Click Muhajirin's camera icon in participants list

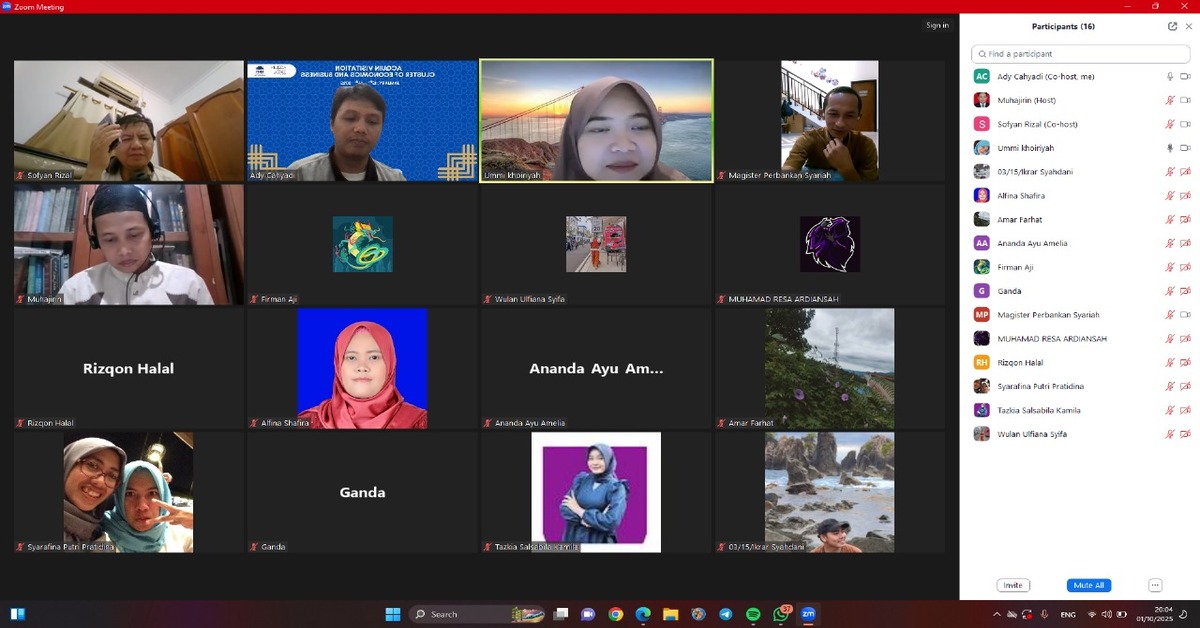(x=1185, y=100)
